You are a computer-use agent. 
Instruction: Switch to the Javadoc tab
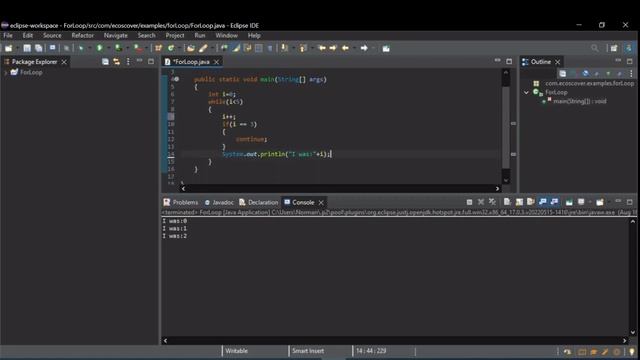(219, 202)
